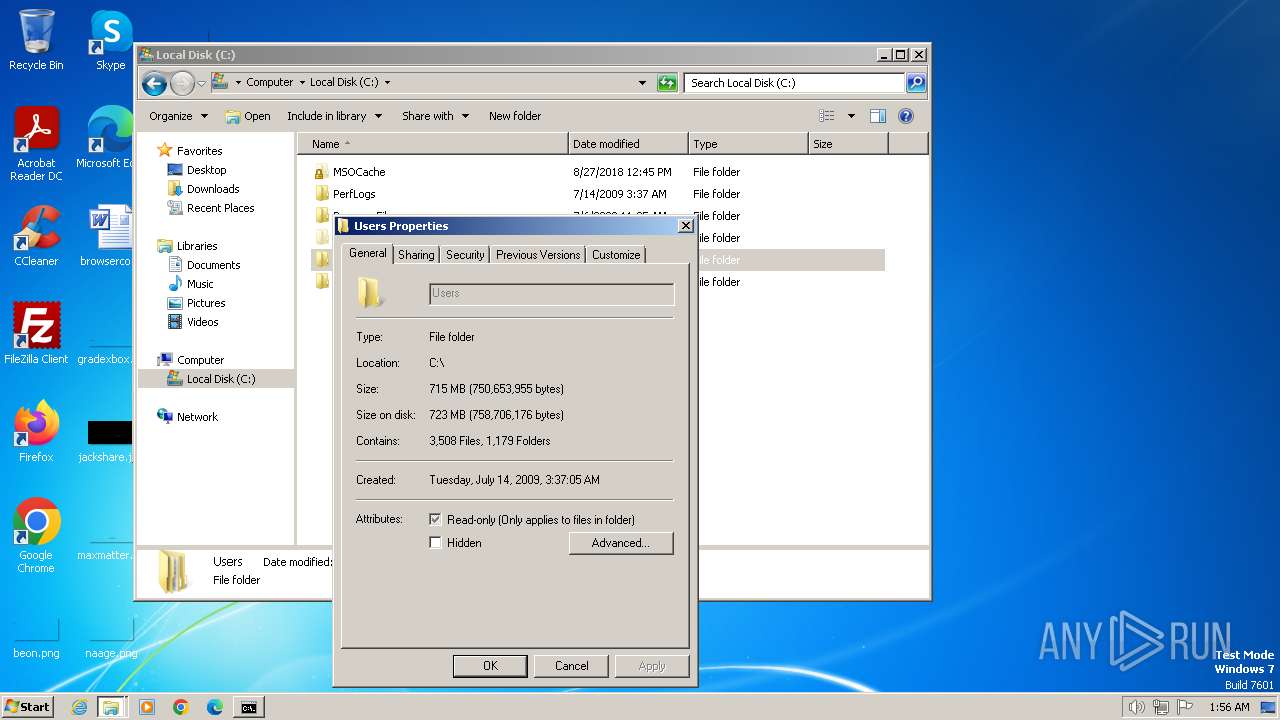This screenshot has width=1280, height=720.
Task: Click the Change your view icon
Action: pyautogui.click(x=827, y=116)
